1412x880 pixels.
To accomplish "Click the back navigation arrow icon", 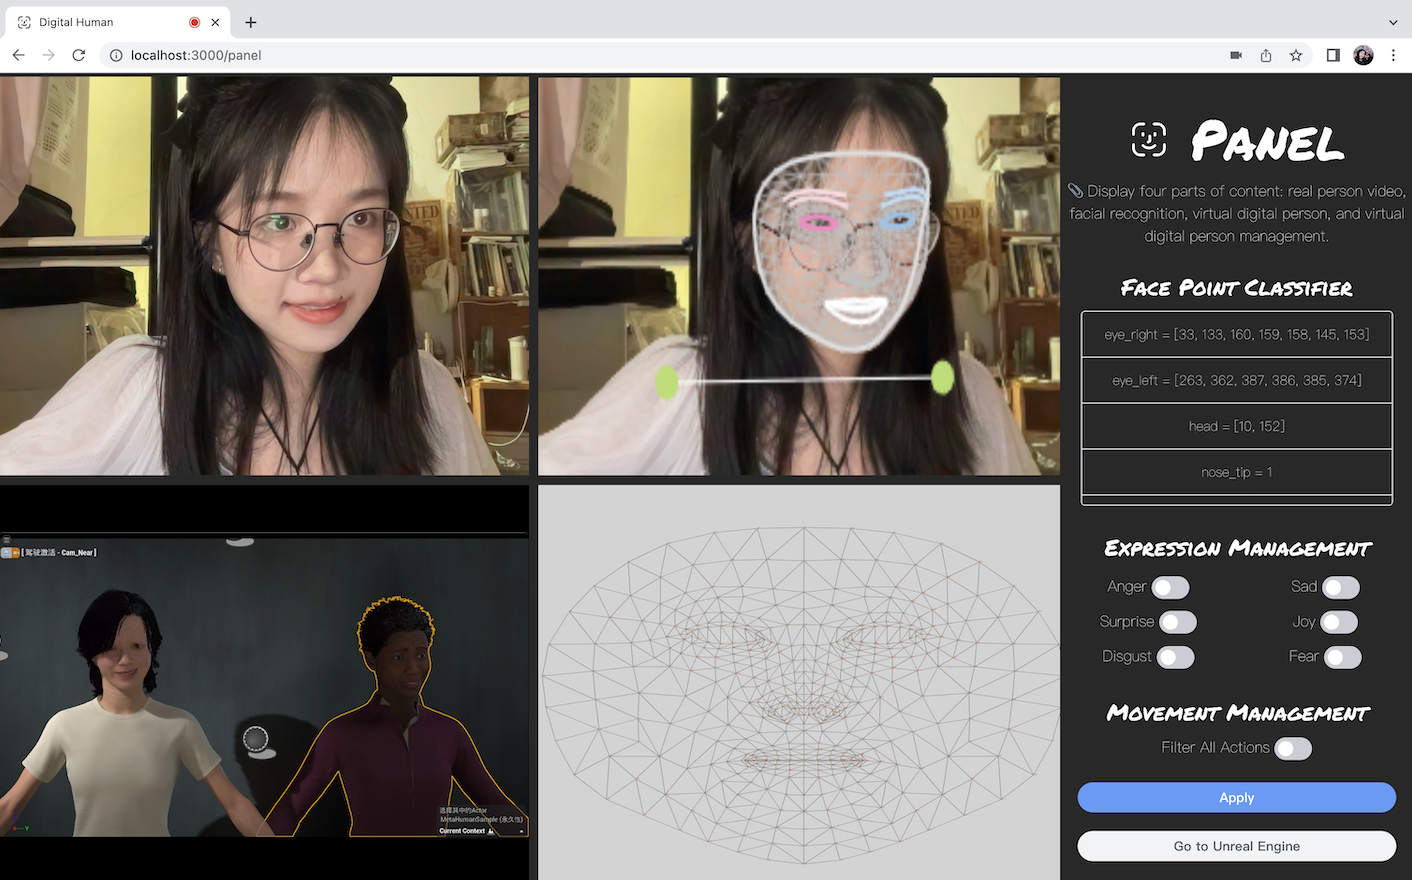I will pos(18,55).
